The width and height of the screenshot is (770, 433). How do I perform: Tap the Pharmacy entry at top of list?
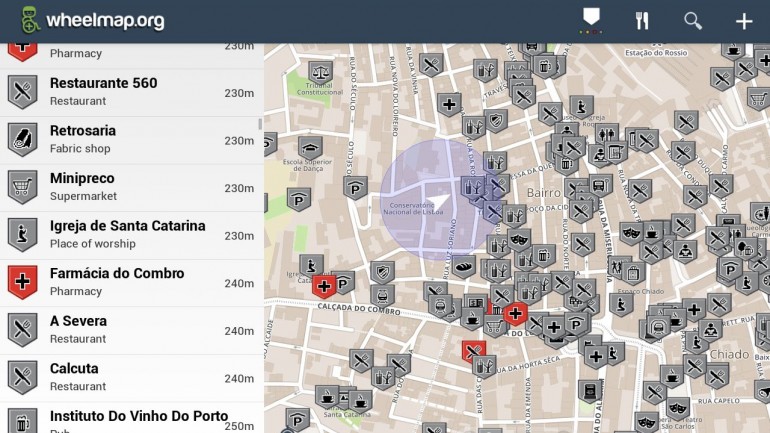(x=132, y=55)
